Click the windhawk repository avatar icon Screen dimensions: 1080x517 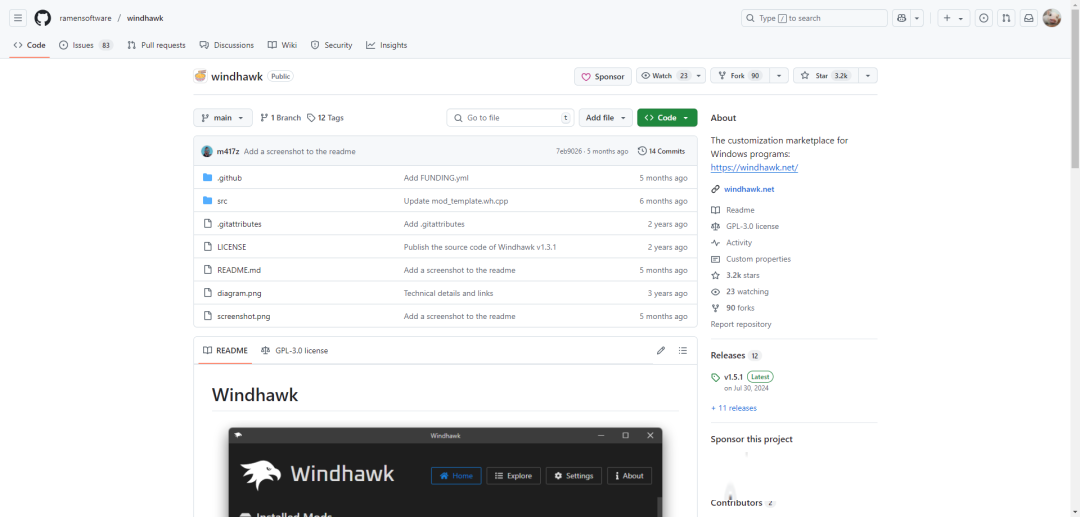[x=200, y=76]
